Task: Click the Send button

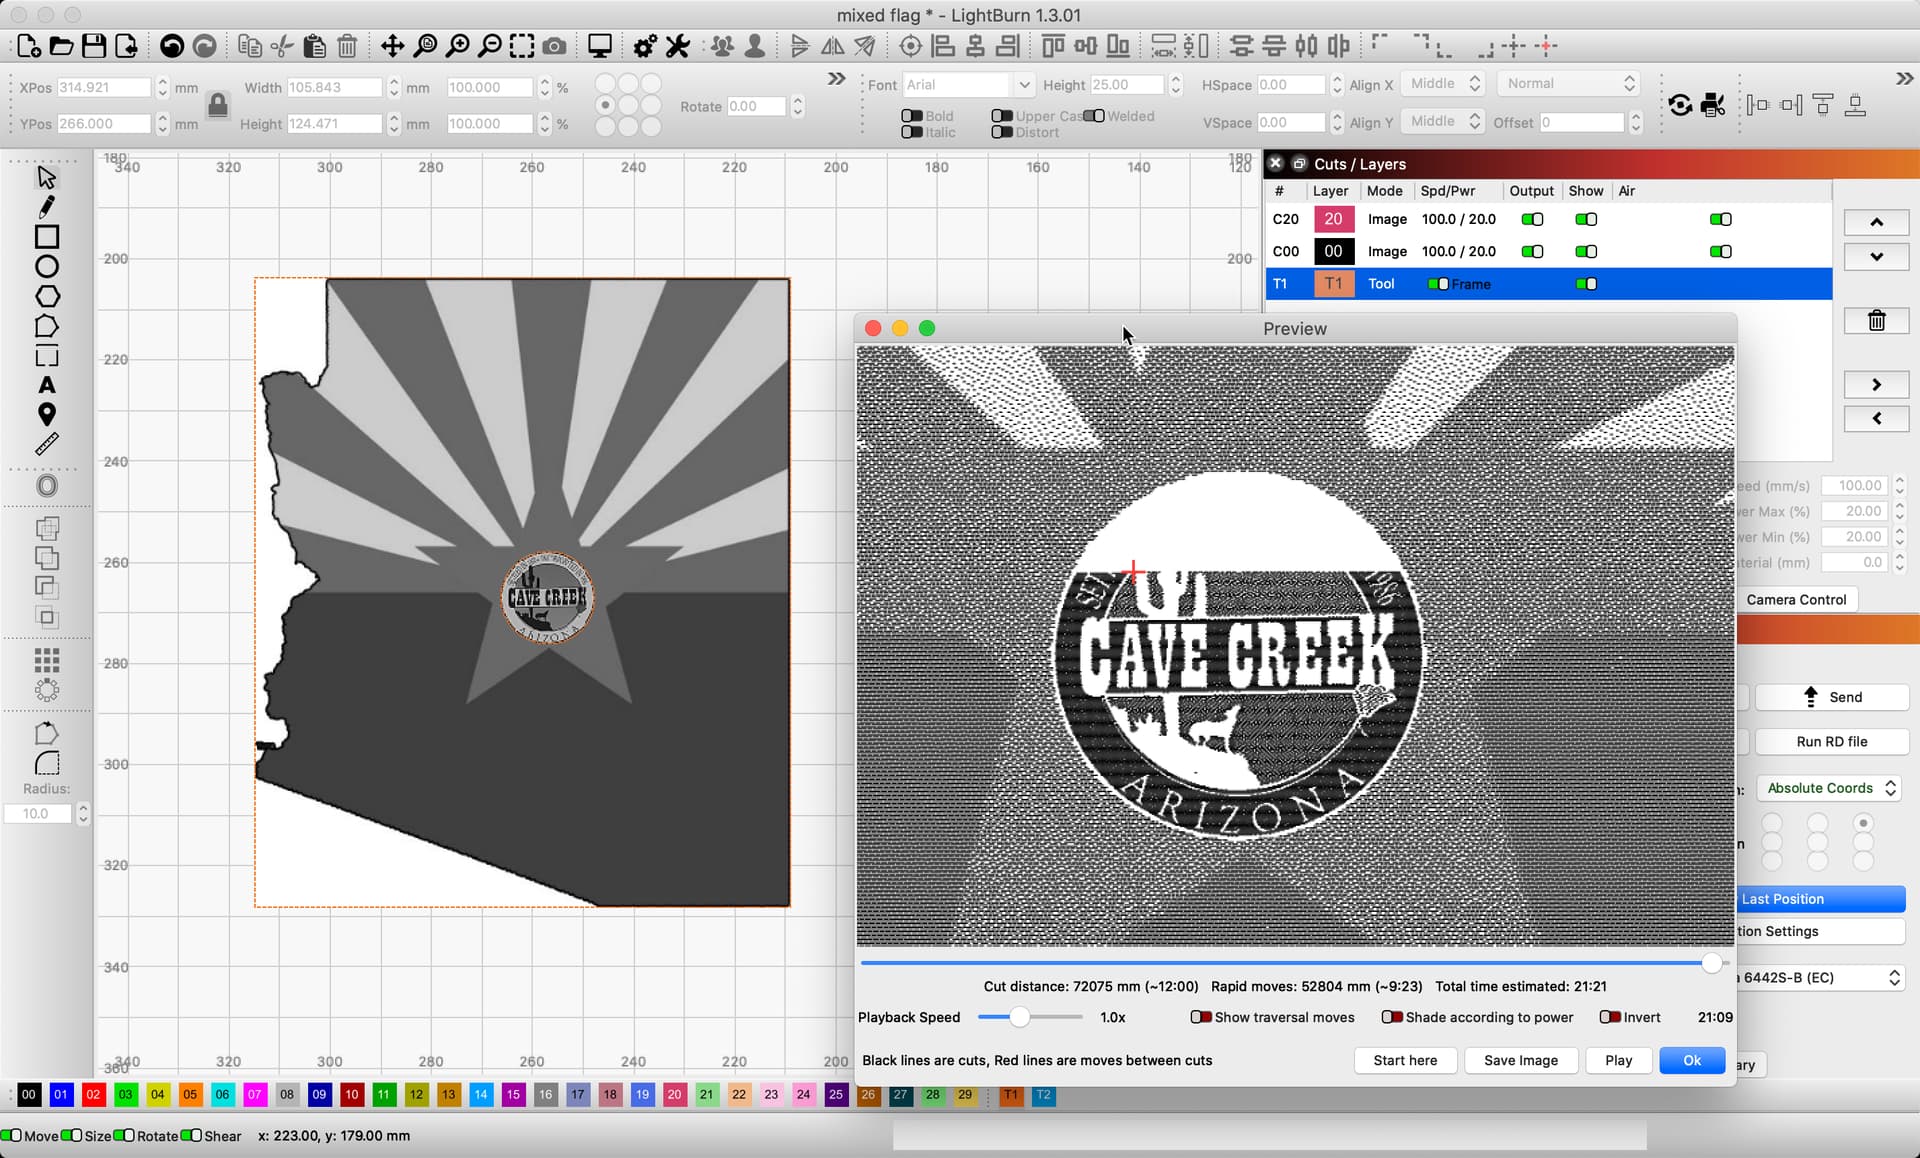Action: coord(1832,698)
